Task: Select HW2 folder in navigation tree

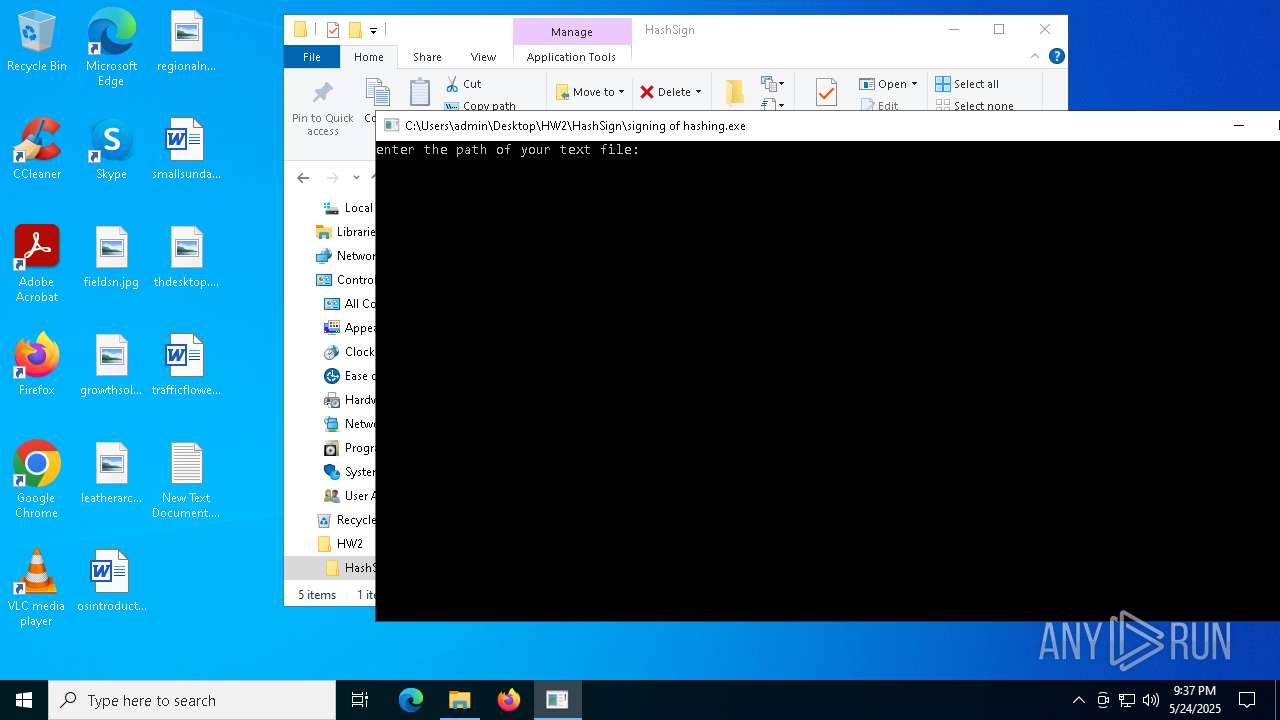Action: click(x=340, y=544)
